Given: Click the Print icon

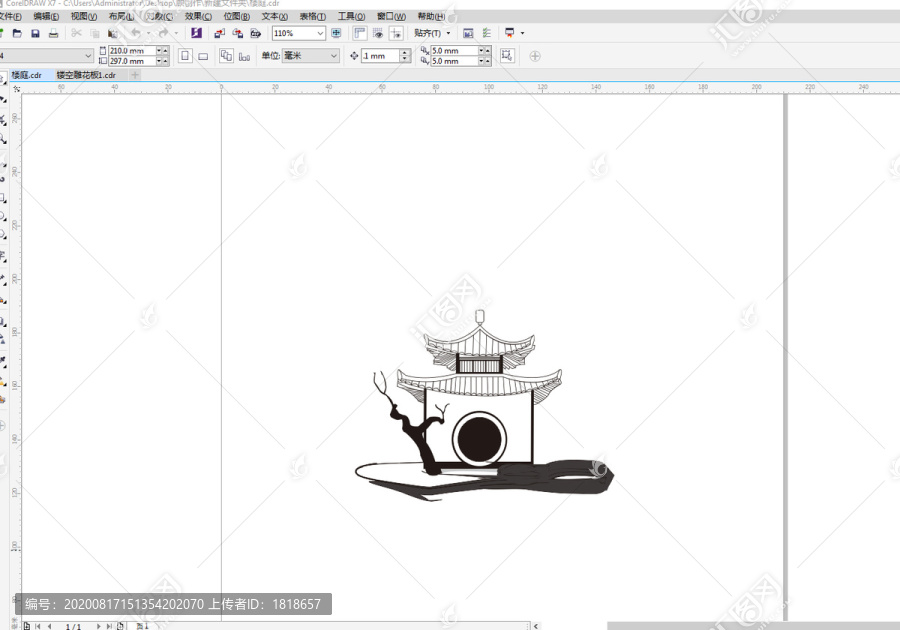Looking at the screenshot, I should coord(53,33).
